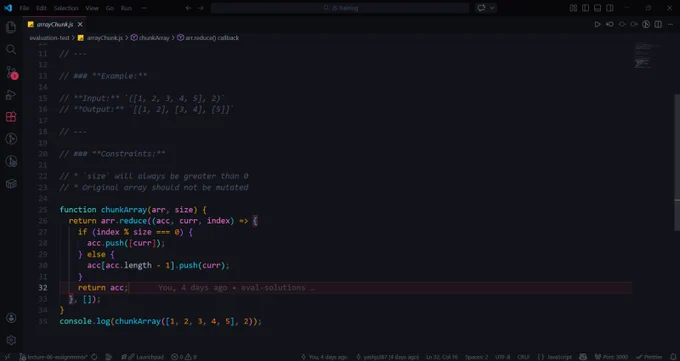Open the Manage gear menu

click(x=11, y=340)
